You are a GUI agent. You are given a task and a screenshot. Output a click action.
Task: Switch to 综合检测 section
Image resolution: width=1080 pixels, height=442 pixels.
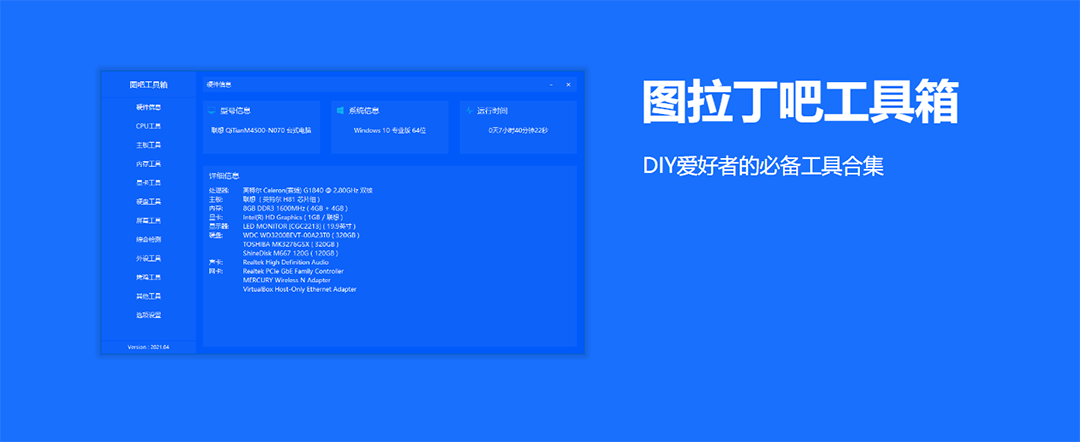point(148,240)
